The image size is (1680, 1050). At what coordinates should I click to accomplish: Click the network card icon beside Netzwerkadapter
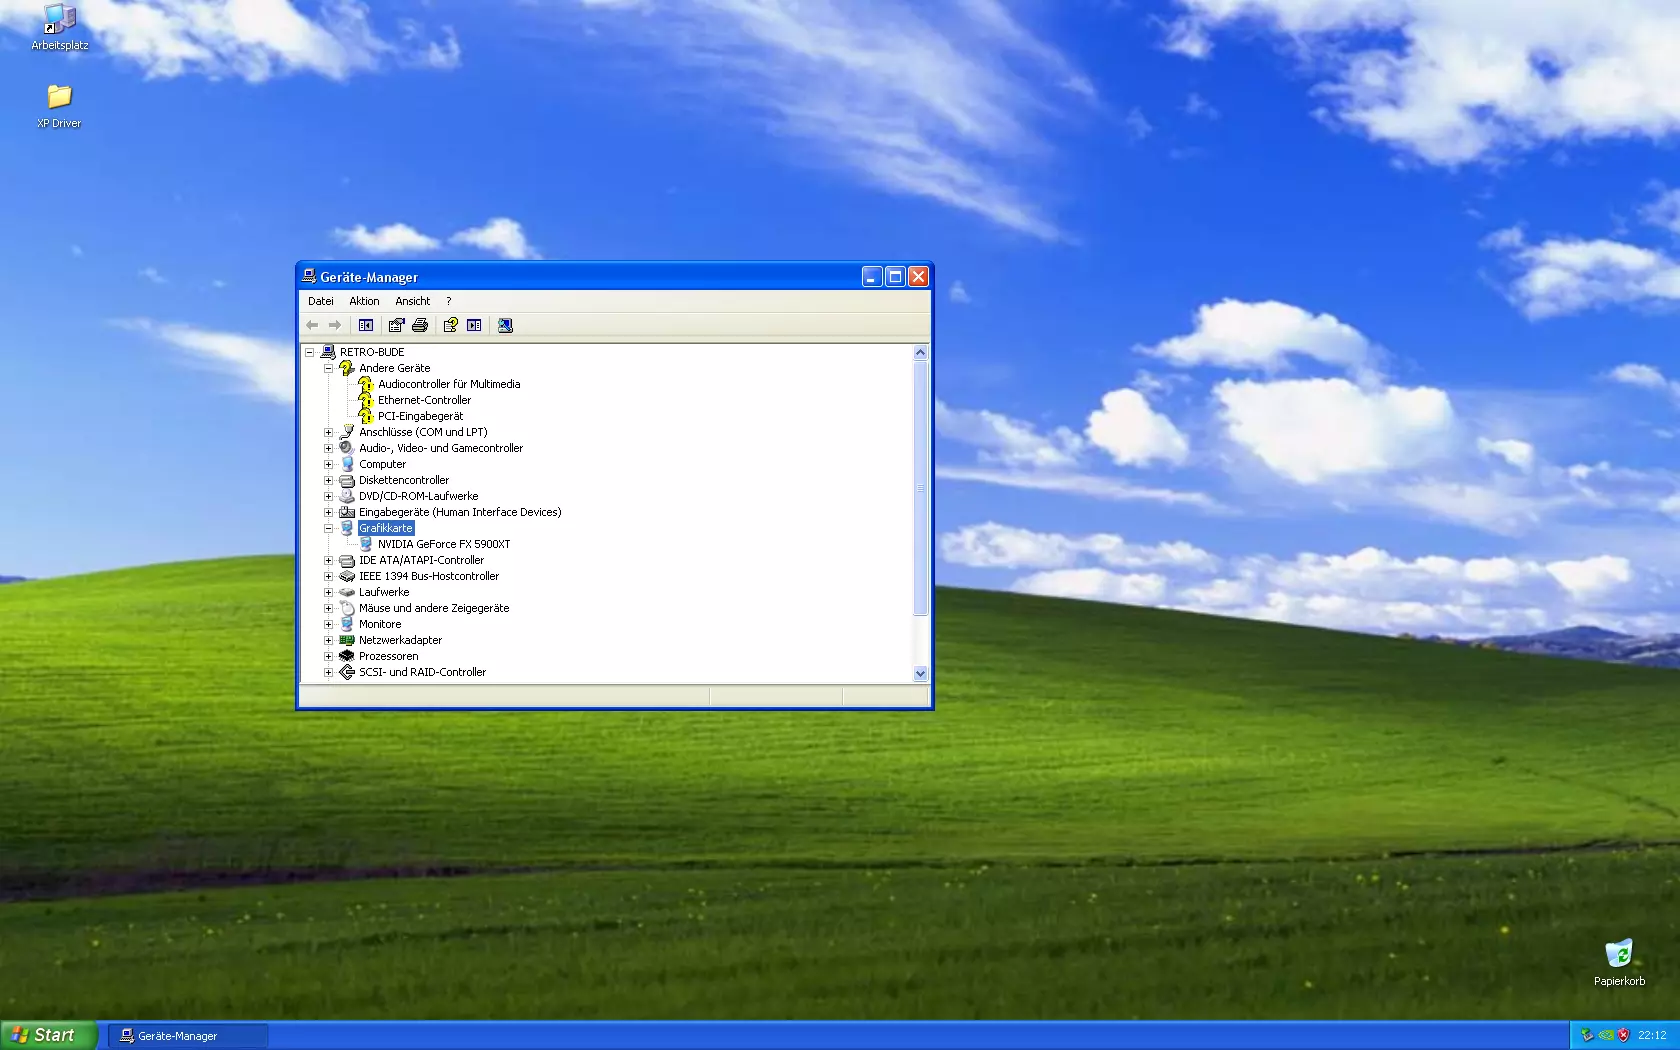point(347,640)
